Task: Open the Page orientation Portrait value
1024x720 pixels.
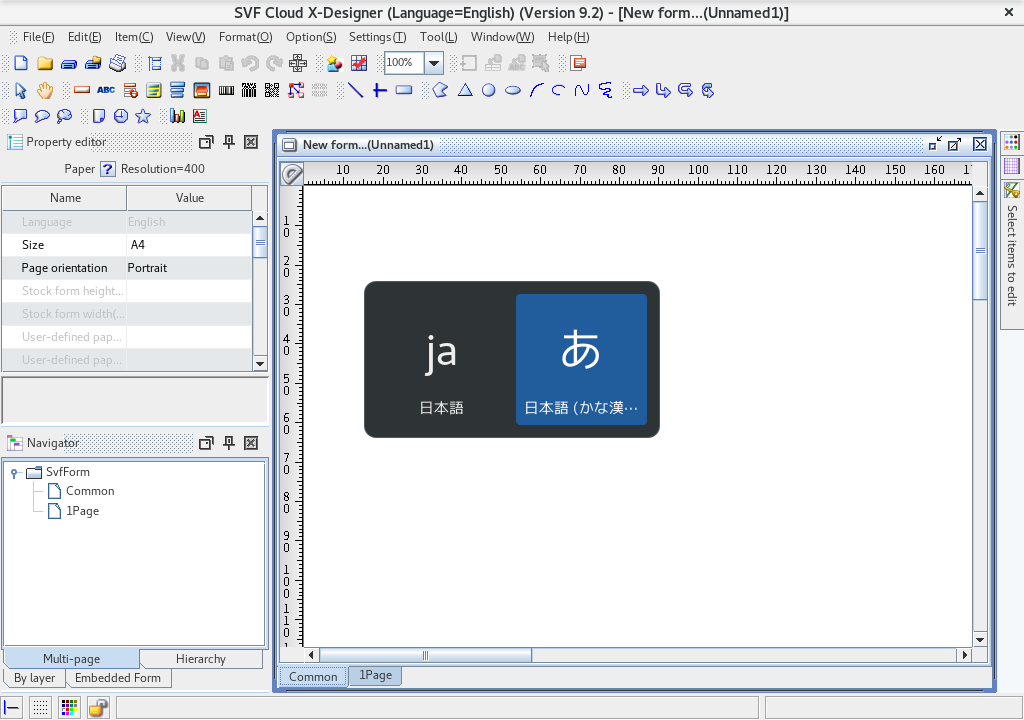Action: coord(189,268)
